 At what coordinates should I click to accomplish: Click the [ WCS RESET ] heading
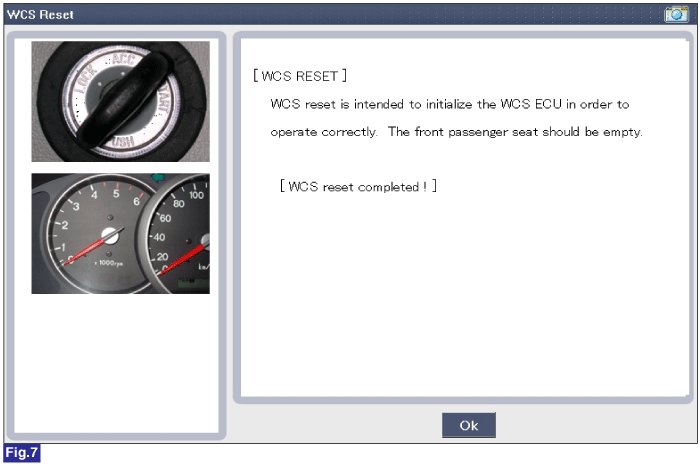click(300, 76)
